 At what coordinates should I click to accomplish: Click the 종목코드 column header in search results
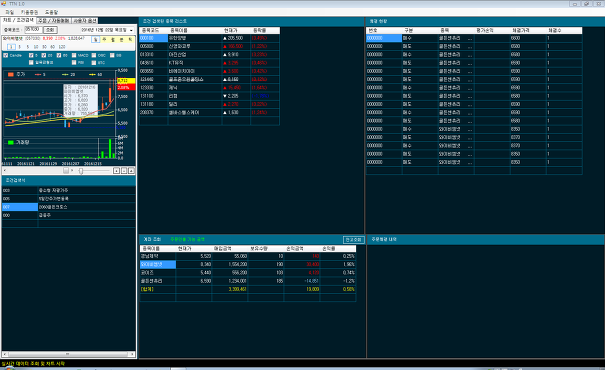154,30
